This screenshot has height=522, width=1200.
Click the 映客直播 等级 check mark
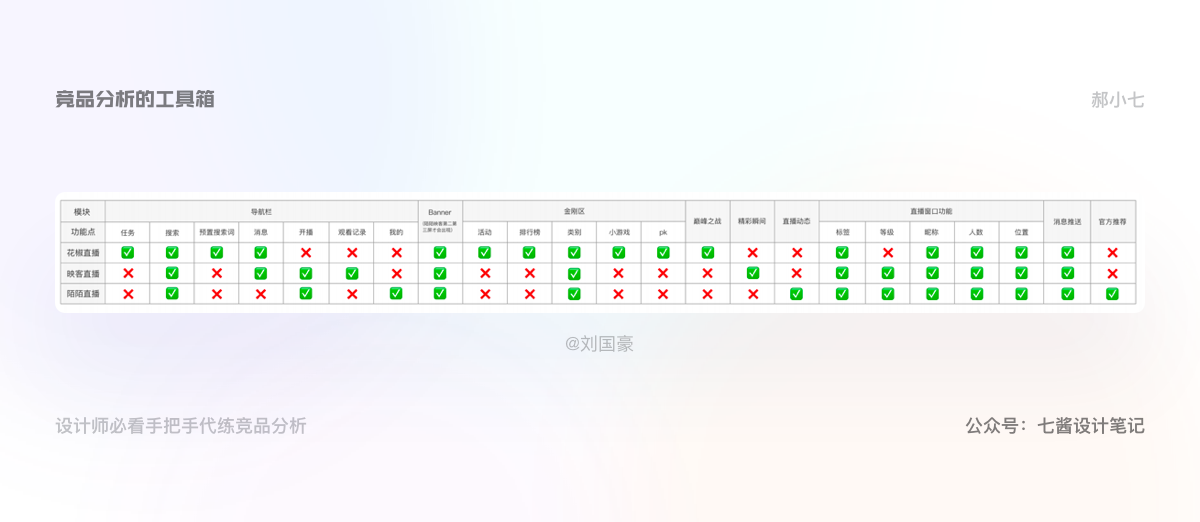pos(888,273)
